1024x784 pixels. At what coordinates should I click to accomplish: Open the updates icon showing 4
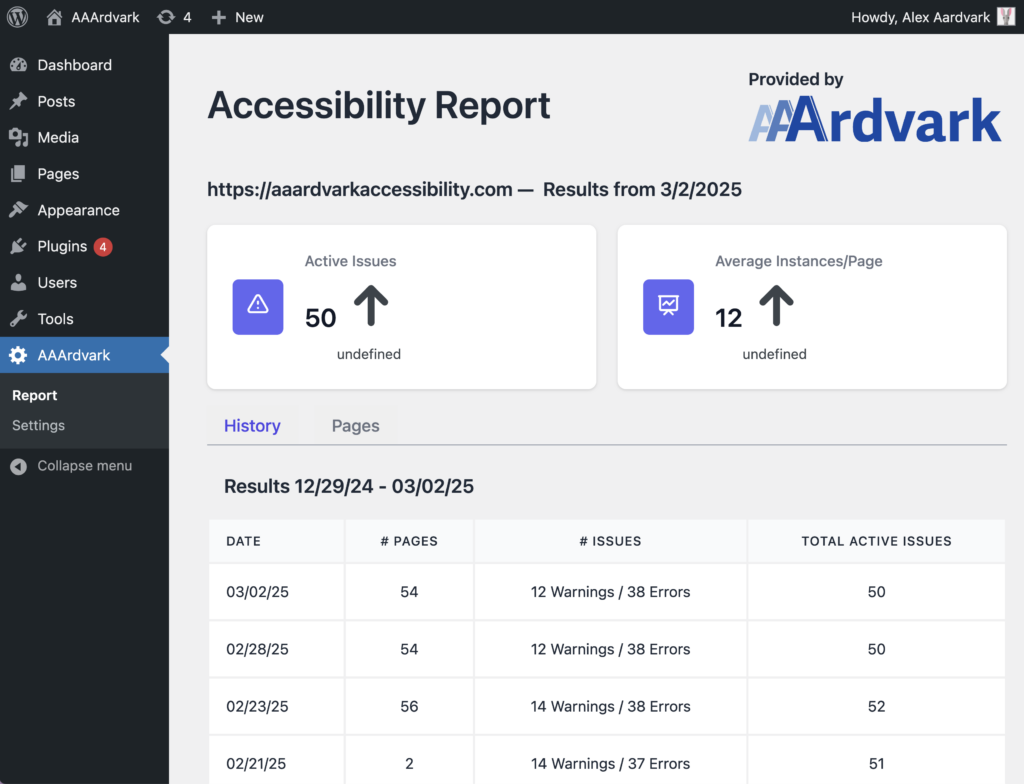click(167, 17)
